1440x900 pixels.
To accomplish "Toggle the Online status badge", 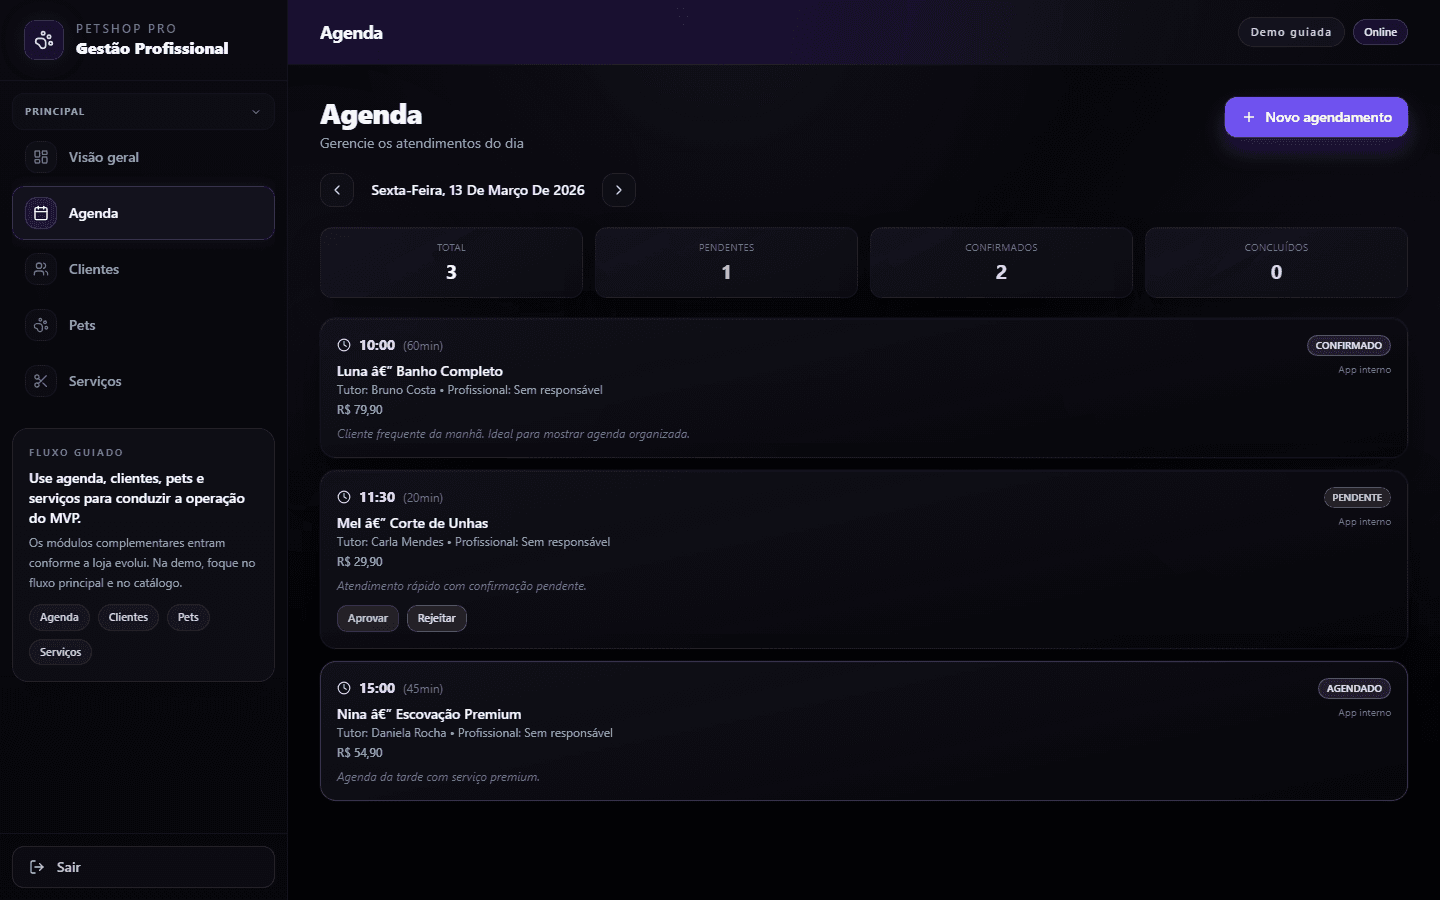I will (1380, 32).
